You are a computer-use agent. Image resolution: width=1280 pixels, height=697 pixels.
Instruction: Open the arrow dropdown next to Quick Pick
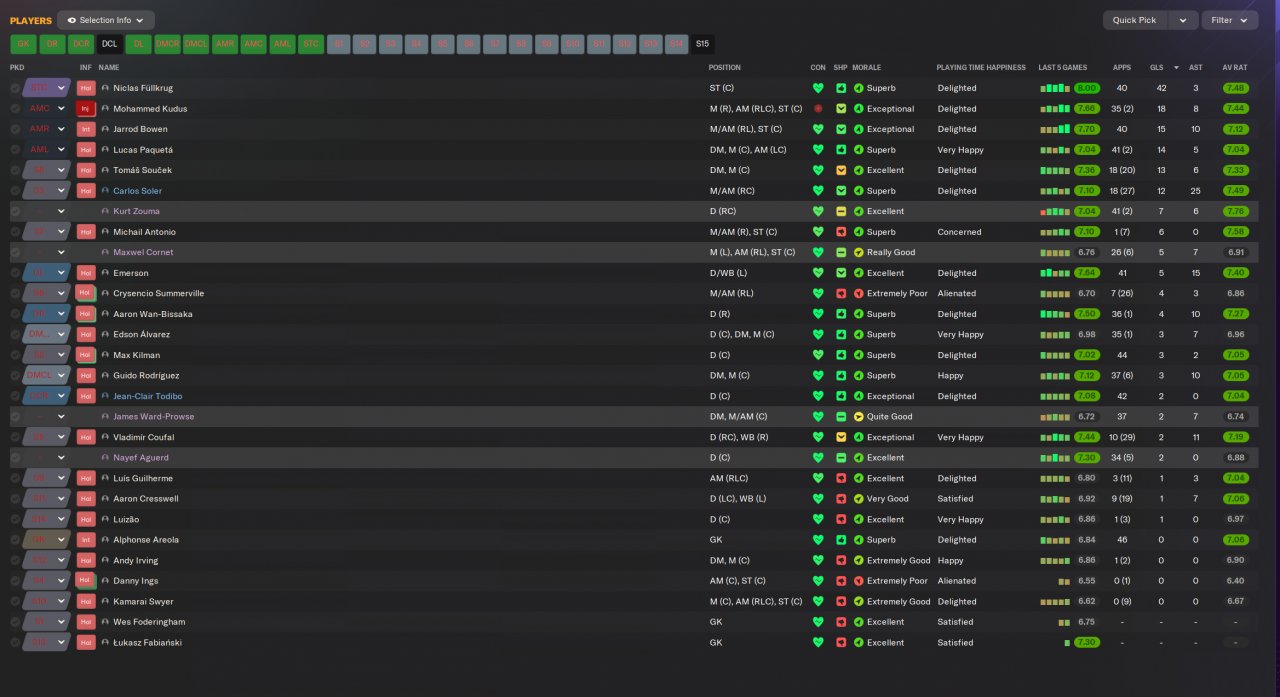(x=1183, y=20)
